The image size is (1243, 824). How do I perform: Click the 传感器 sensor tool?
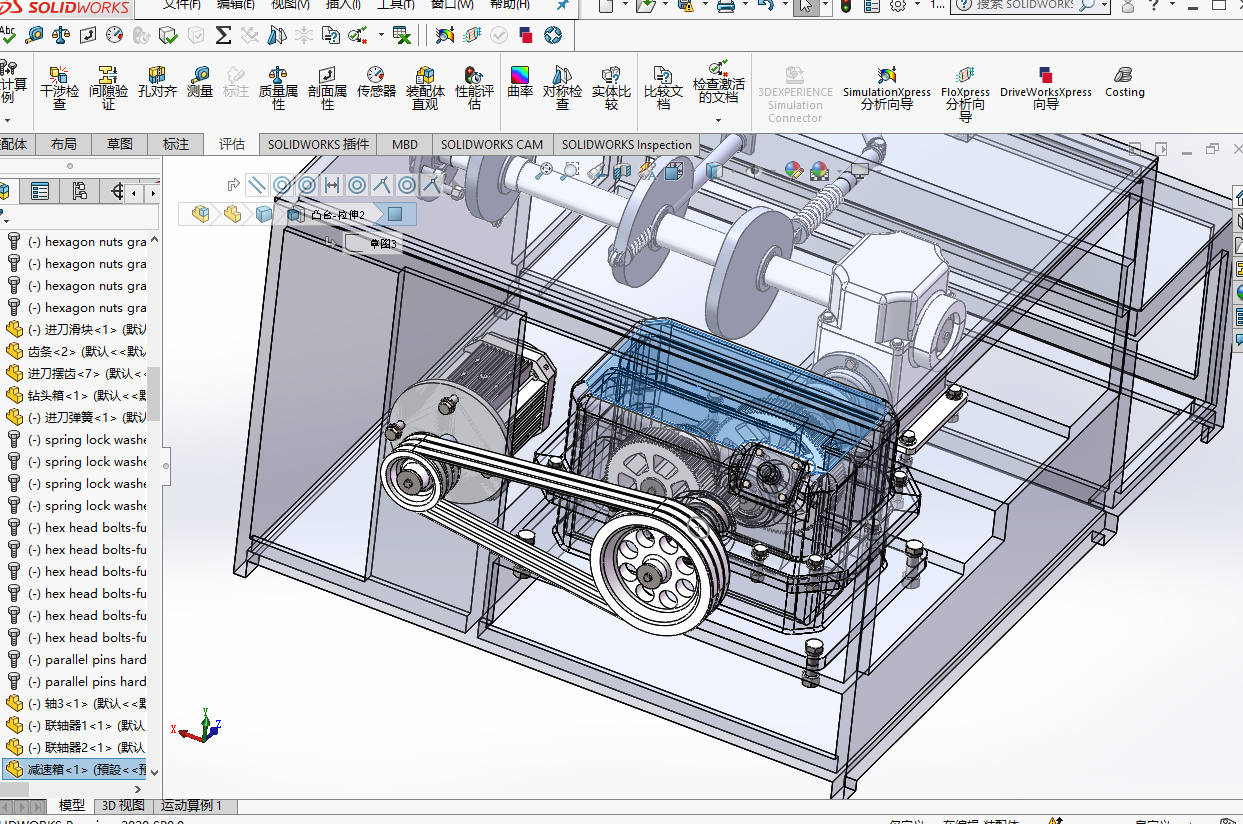point(376,82)
